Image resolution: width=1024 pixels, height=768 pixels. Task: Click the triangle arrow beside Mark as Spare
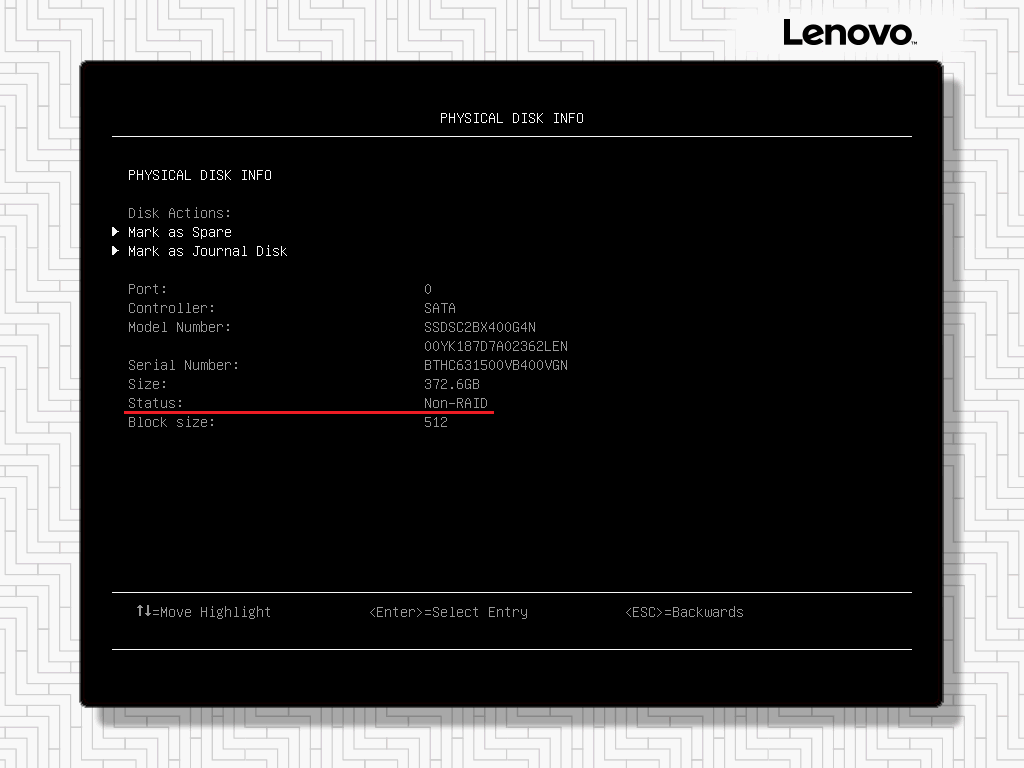116,232
